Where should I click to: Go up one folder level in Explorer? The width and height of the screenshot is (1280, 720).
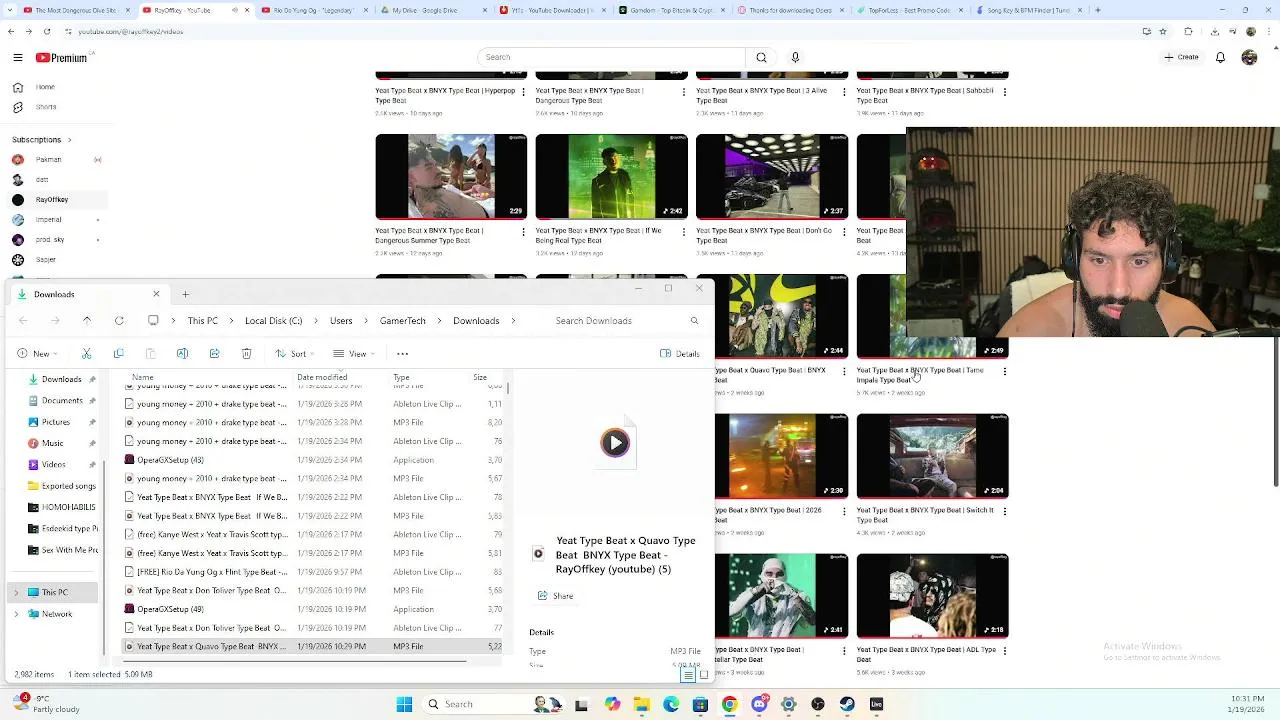click(87, 321)
